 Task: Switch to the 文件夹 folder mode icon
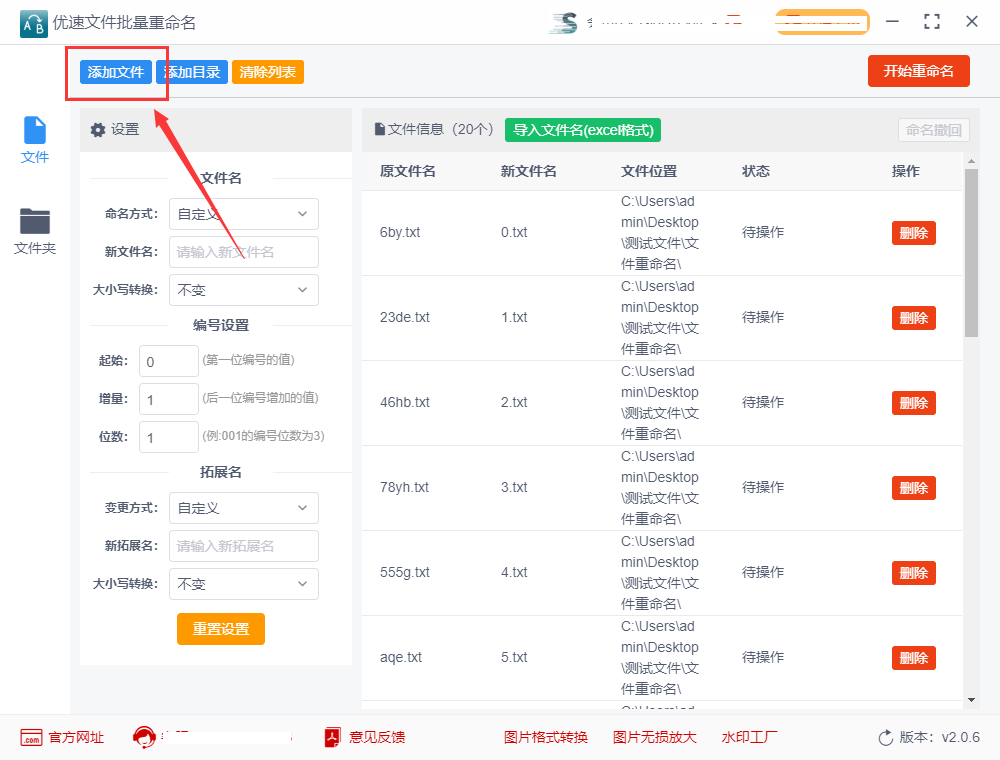tap(34, 221)
